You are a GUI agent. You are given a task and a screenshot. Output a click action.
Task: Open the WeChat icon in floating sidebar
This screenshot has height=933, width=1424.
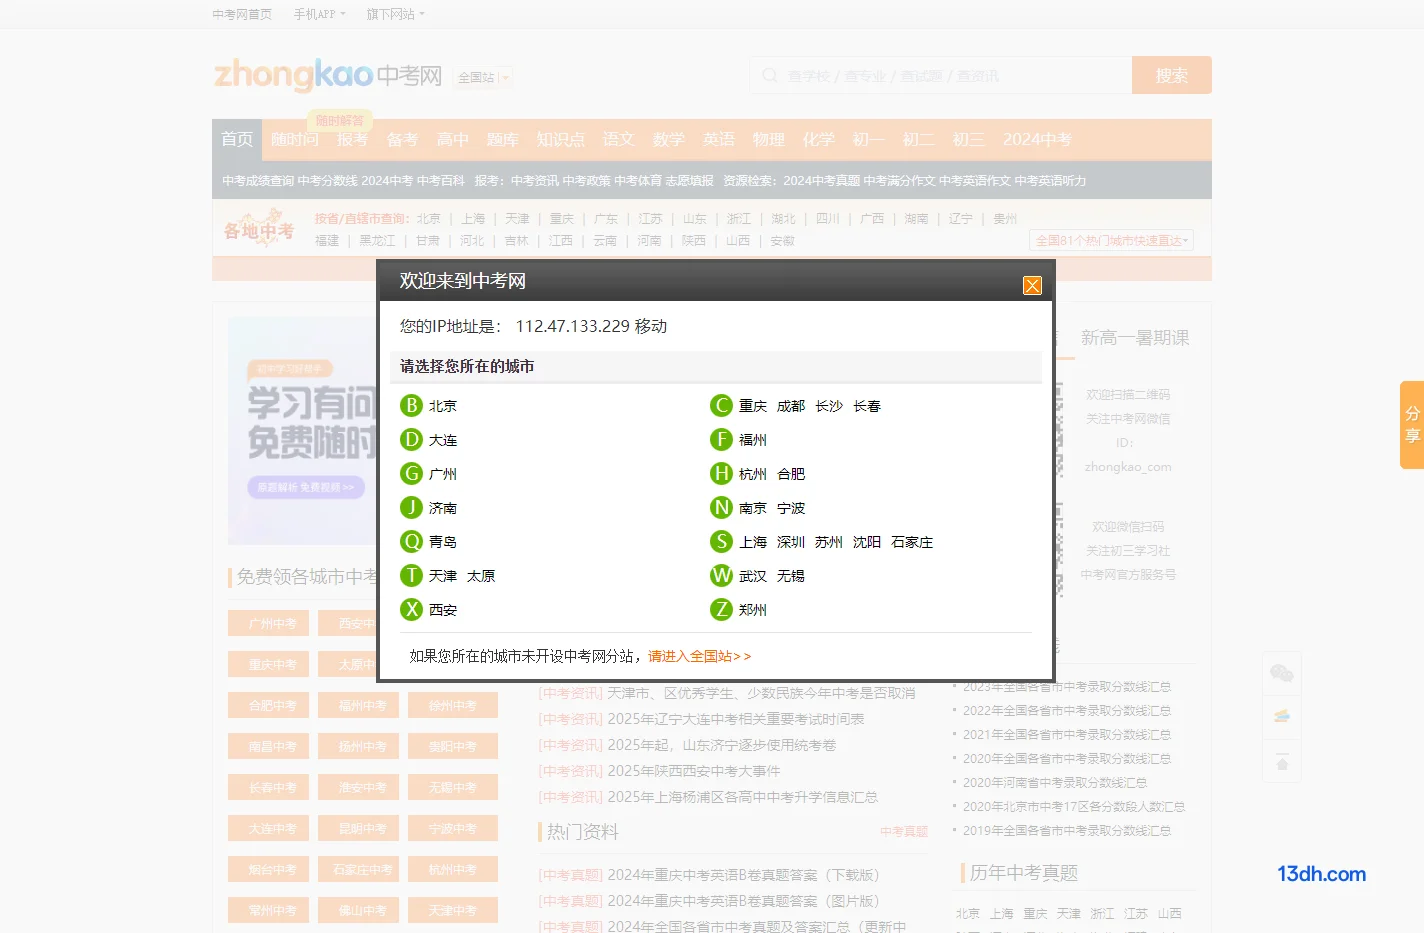pyautogui.click(x=1282, y=673)
